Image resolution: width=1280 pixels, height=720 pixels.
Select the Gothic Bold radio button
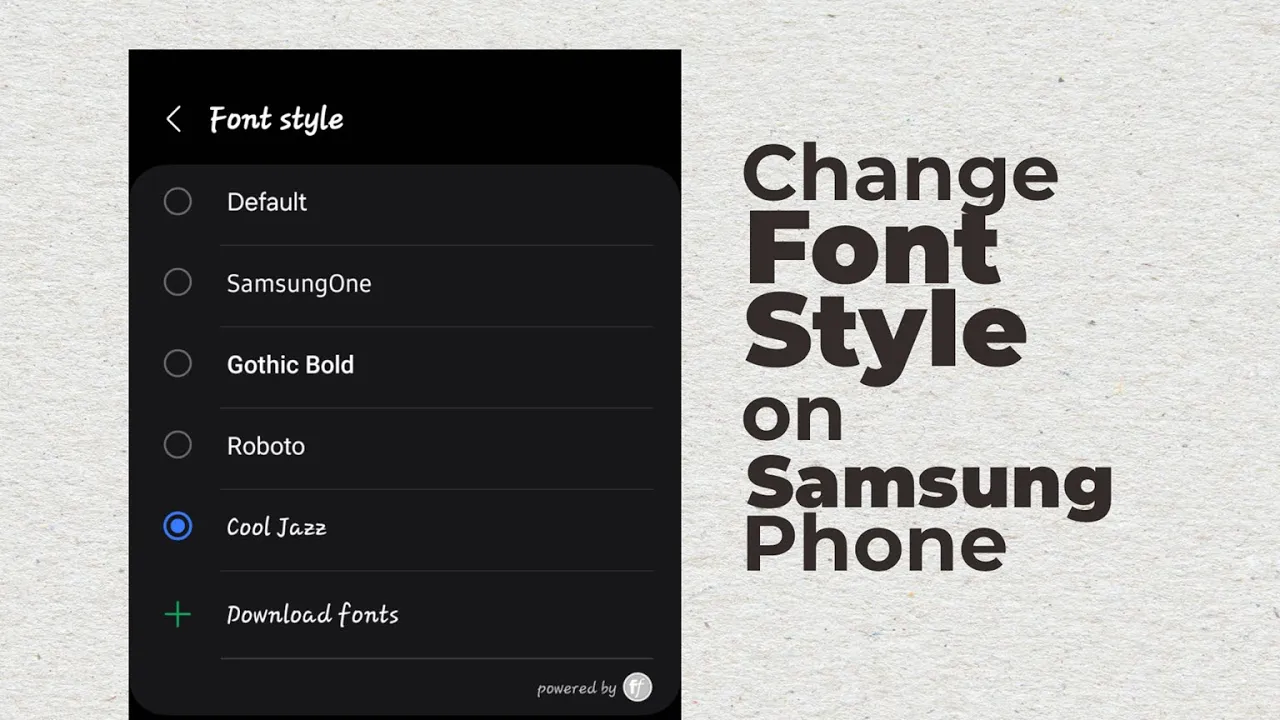(x=177, y=364)
